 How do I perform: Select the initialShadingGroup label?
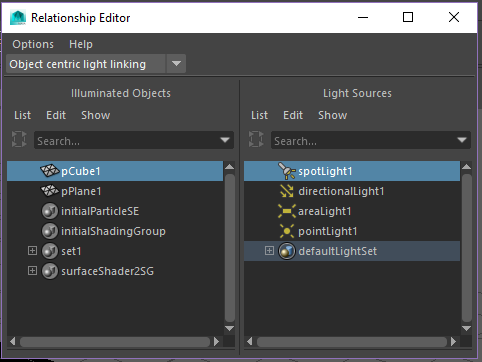coord(113,231)
